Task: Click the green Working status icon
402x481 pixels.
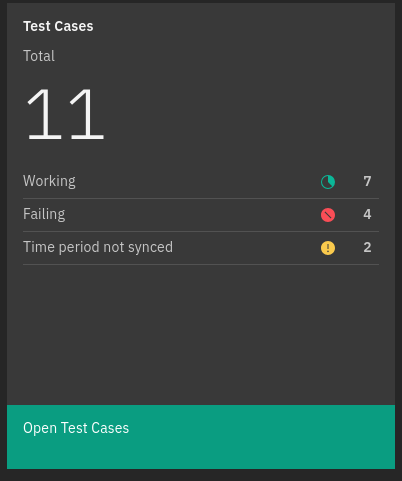Action: pyautogui.click(x=328, y=182)
